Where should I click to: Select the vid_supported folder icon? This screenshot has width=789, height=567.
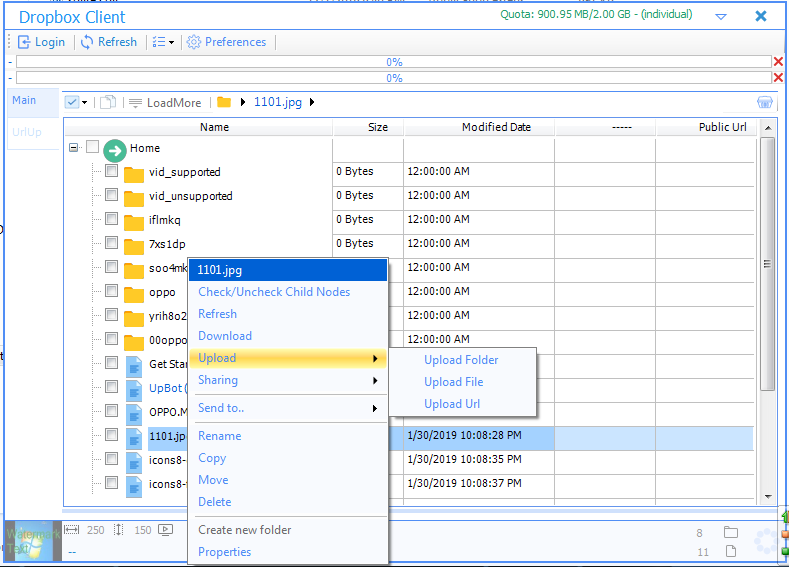(x=134, y=174)
